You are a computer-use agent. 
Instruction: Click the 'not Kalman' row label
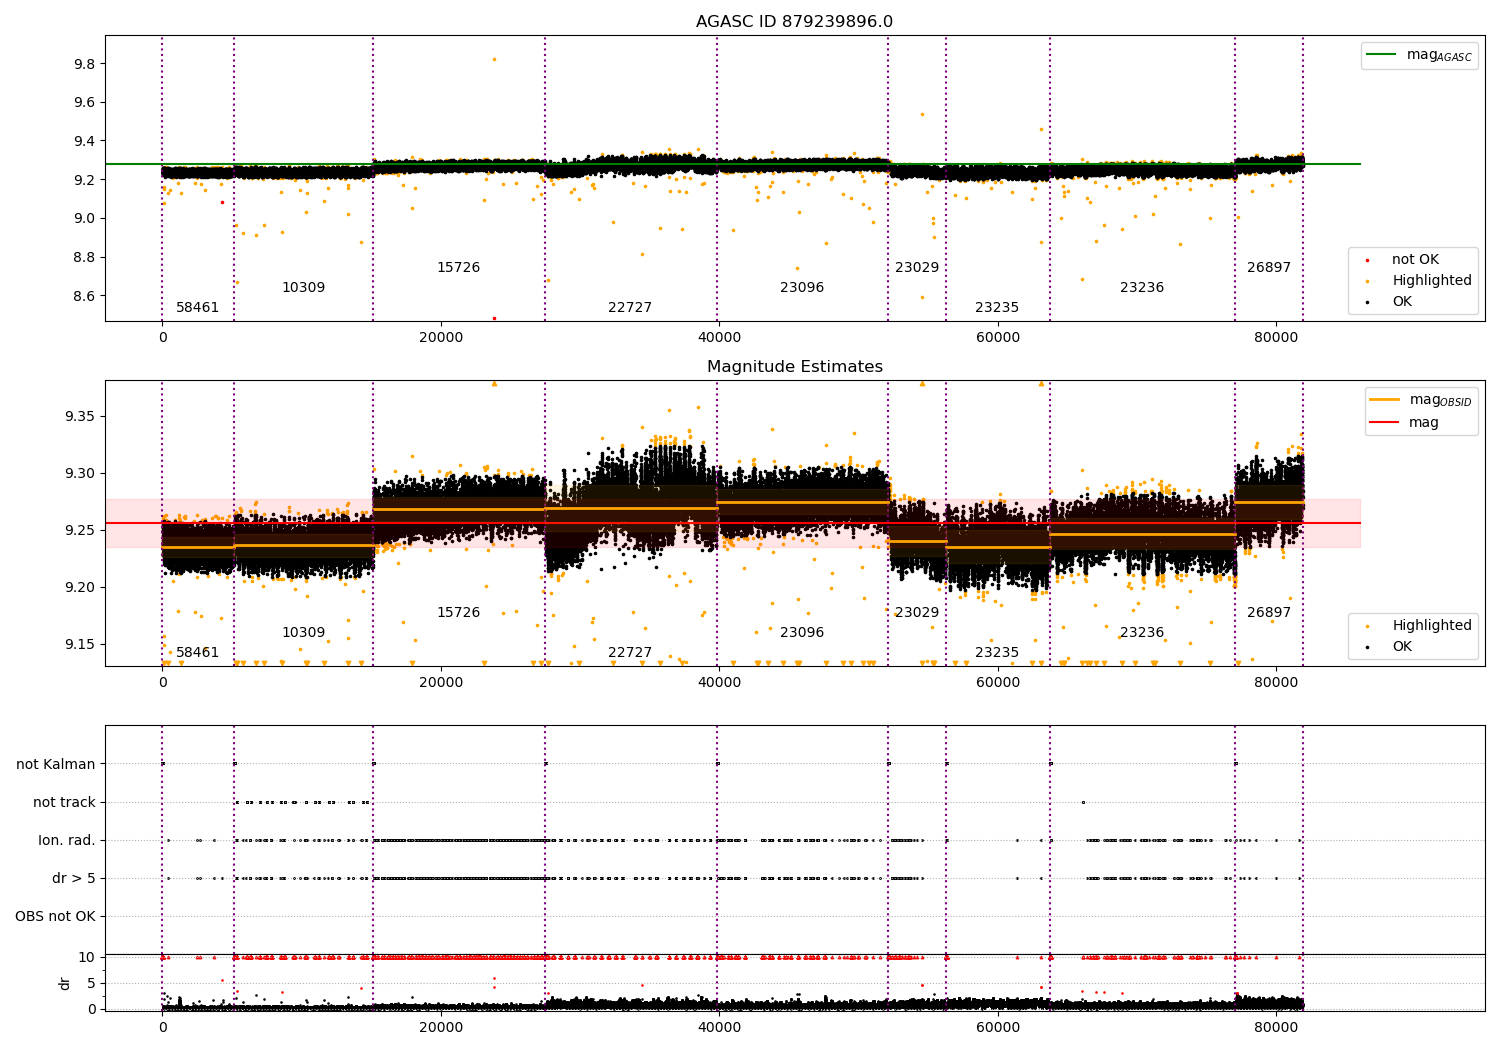tap(56, 764)
